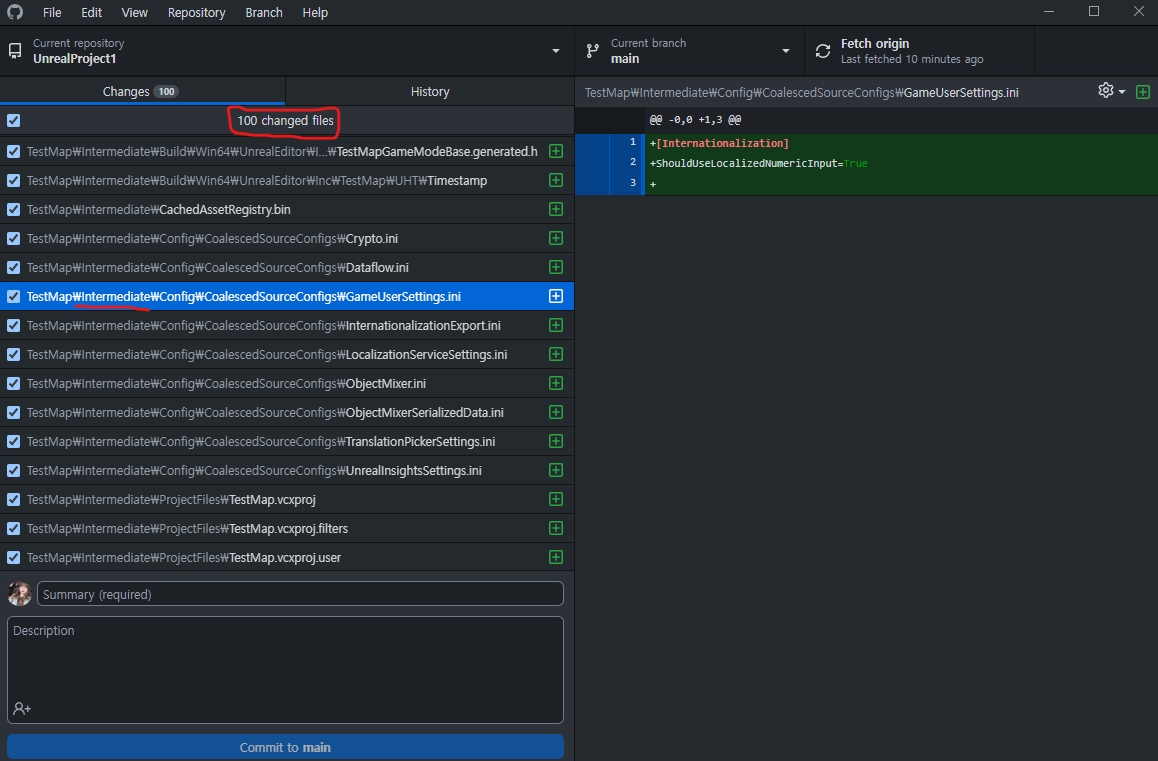Click Commit to main button
The width and height of the screenshot is (1158, 761).
(285, 747)
